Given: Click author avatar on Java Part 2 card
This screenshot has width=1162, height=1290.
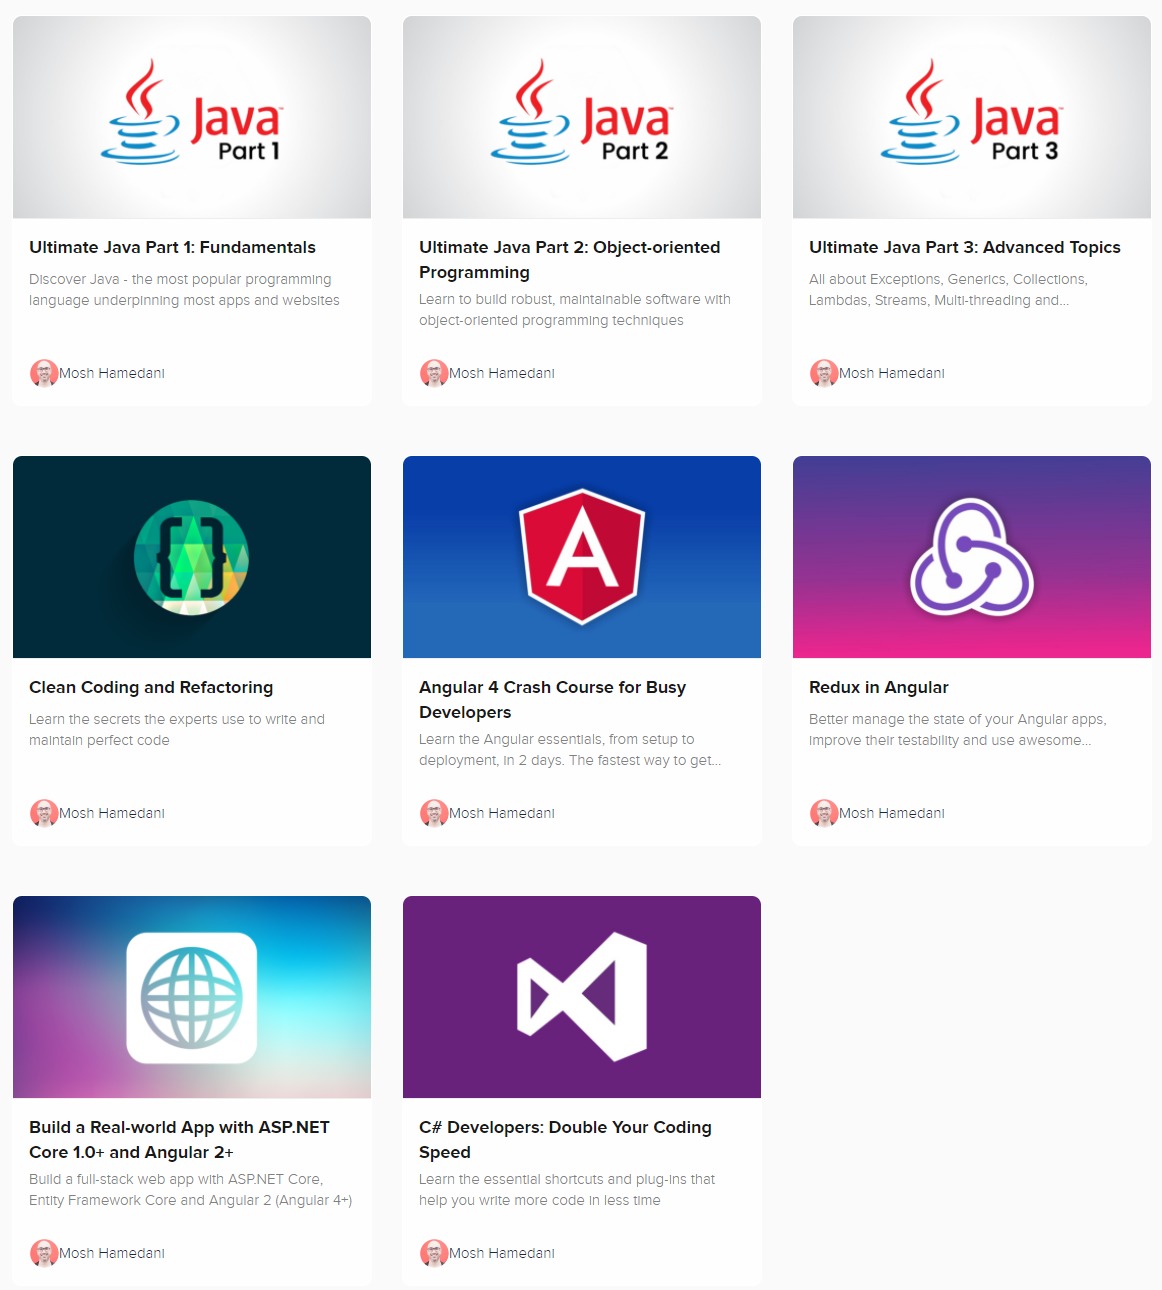Looking at the screenshot, I should click(x=434, y=373).
